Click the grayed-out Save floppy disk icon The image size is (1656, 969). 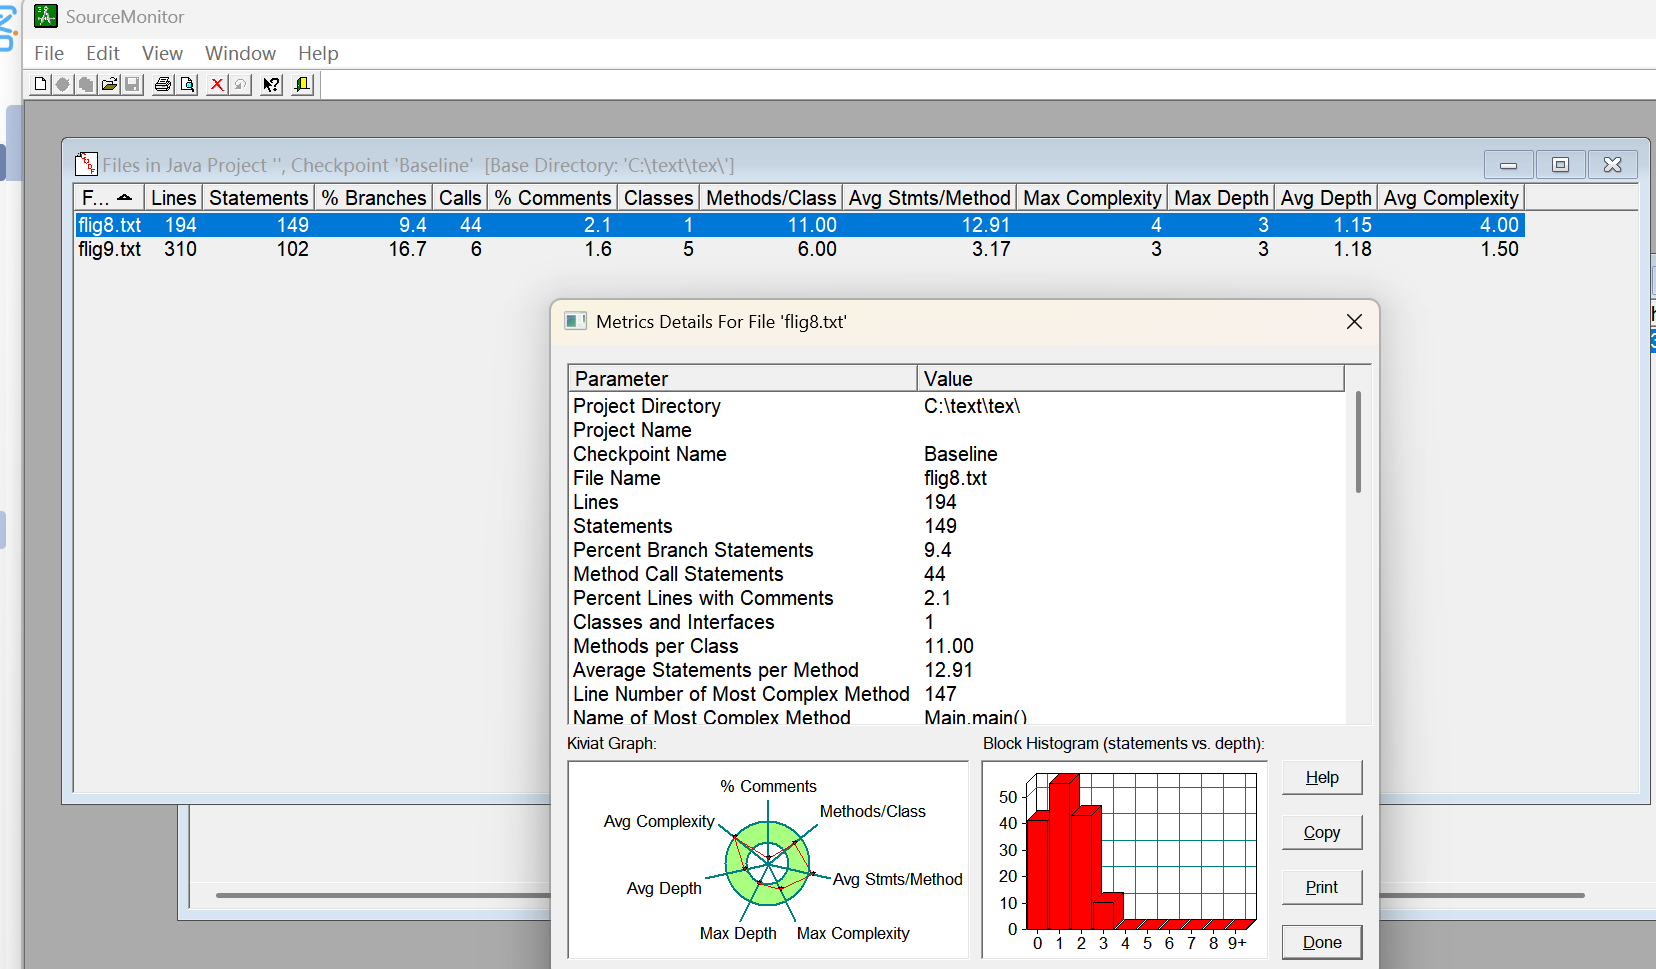point(132,85)
